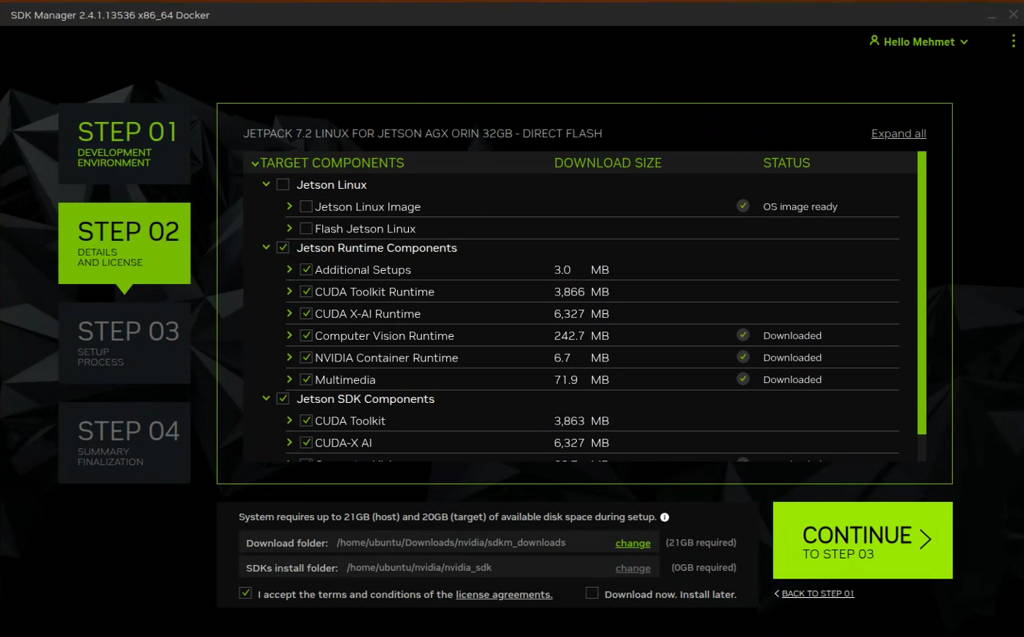Check the Jetson Linux Image checkbox

306,206
